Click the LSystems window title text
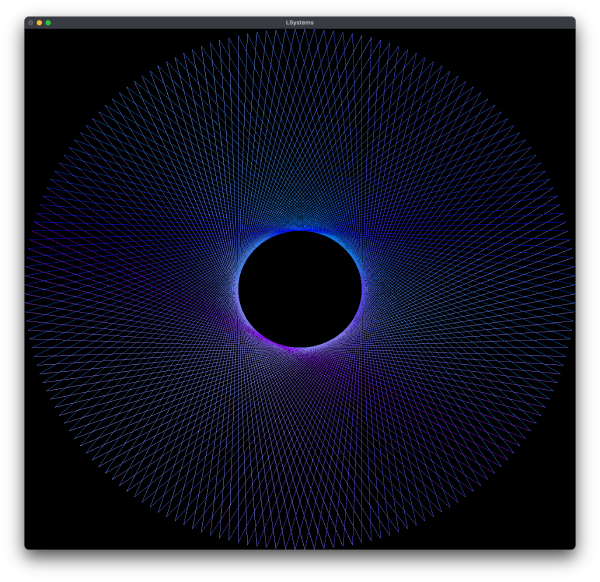Image resolution: width=600 pixels, height=582 pixels. click(300, 22)
